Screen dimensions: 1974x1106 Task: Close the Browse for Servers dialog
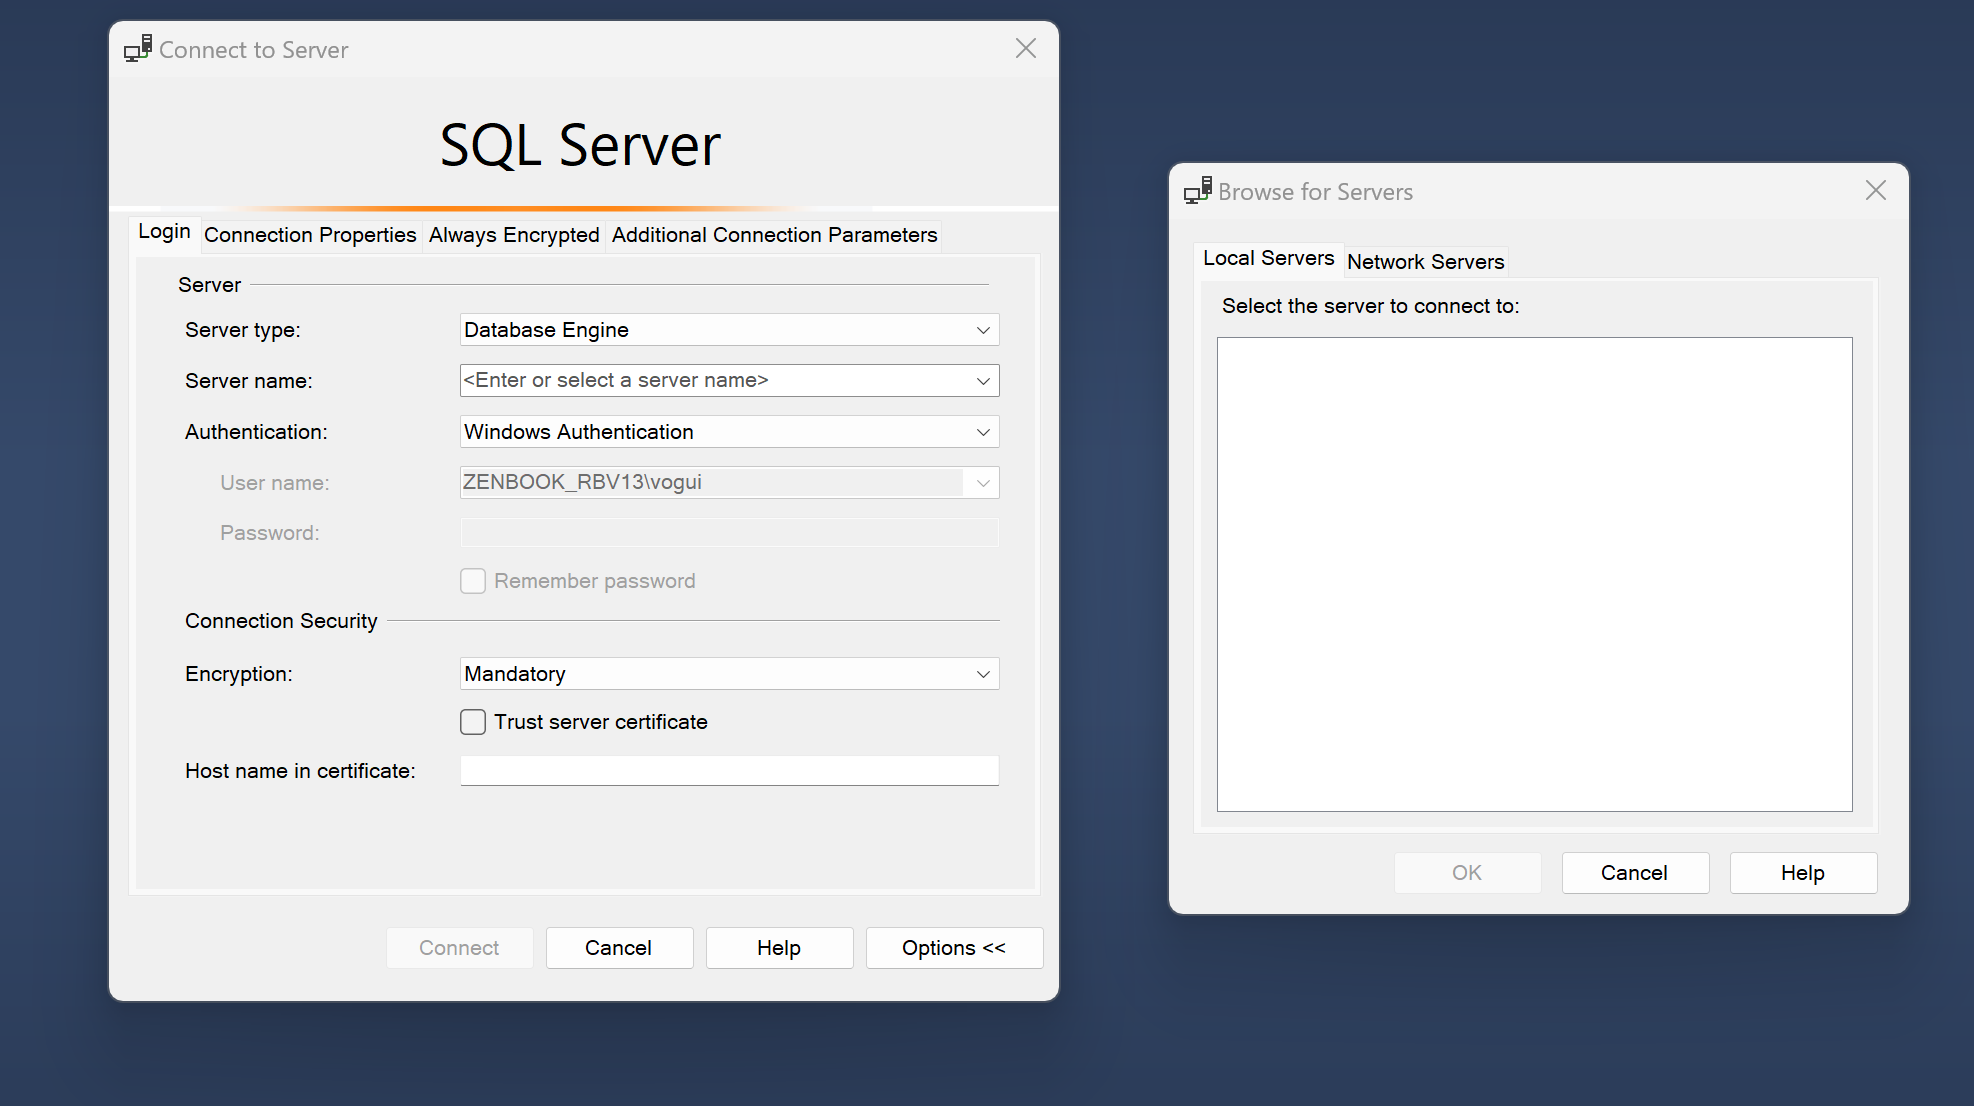click(1875, 191)
